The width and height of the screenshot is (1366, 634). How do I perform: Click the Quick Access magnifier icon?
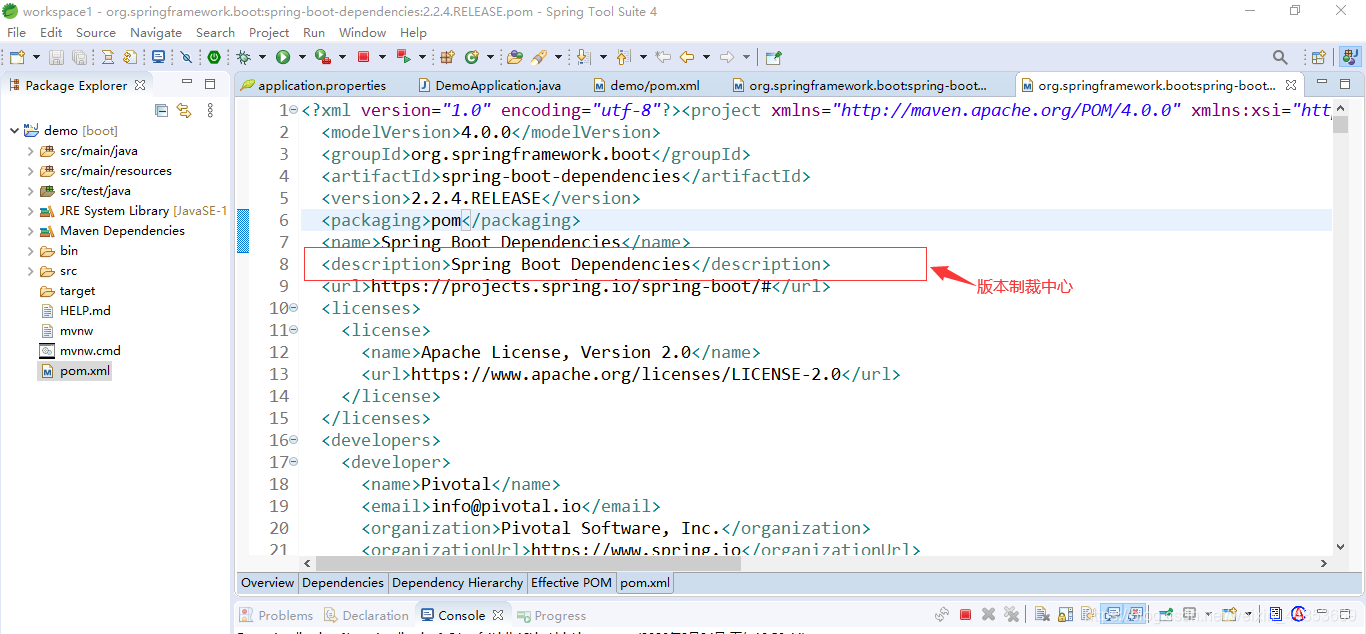1280,57
